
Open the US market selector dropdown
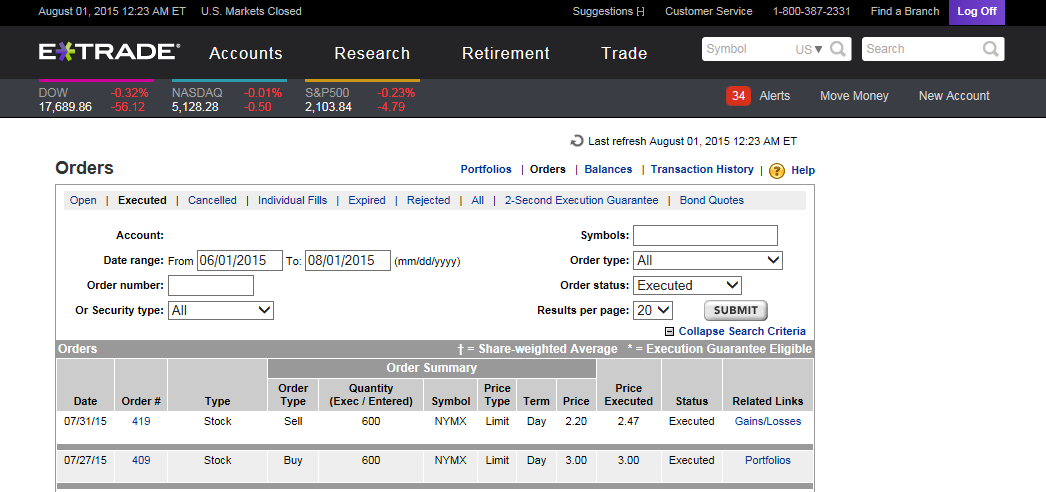click(x=809, y=49)
